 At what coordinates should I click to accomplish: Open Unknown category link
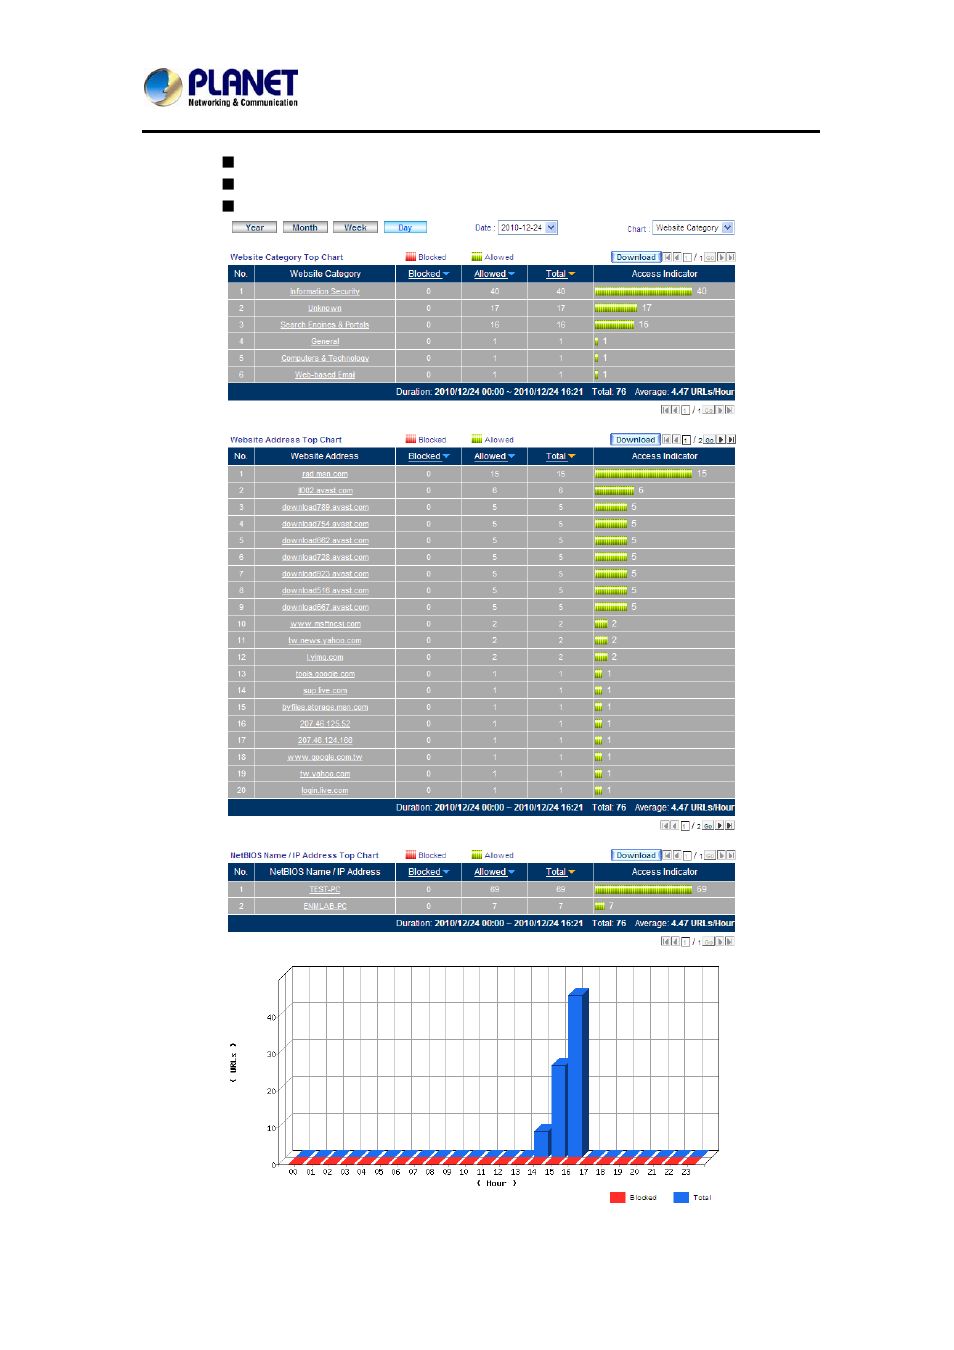pos(325,308)
